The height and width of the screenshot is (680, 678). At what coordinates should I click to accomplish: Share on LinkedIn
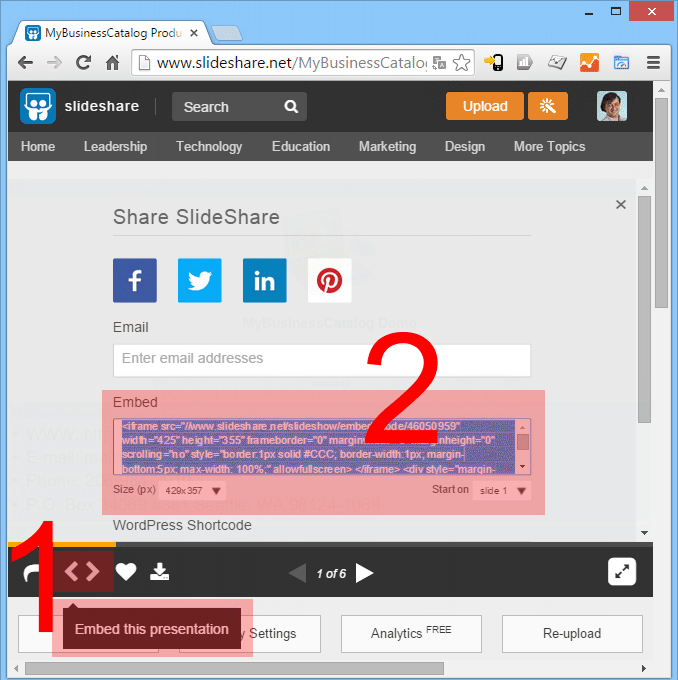tap(265, 280)
